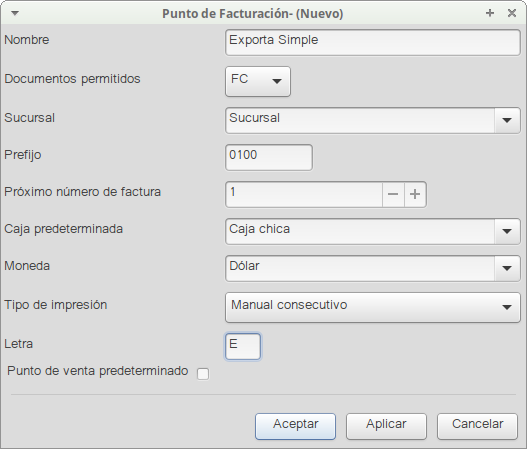Close the Punto de Facturación dialog

pyautogui.click(x=512, y=13)
